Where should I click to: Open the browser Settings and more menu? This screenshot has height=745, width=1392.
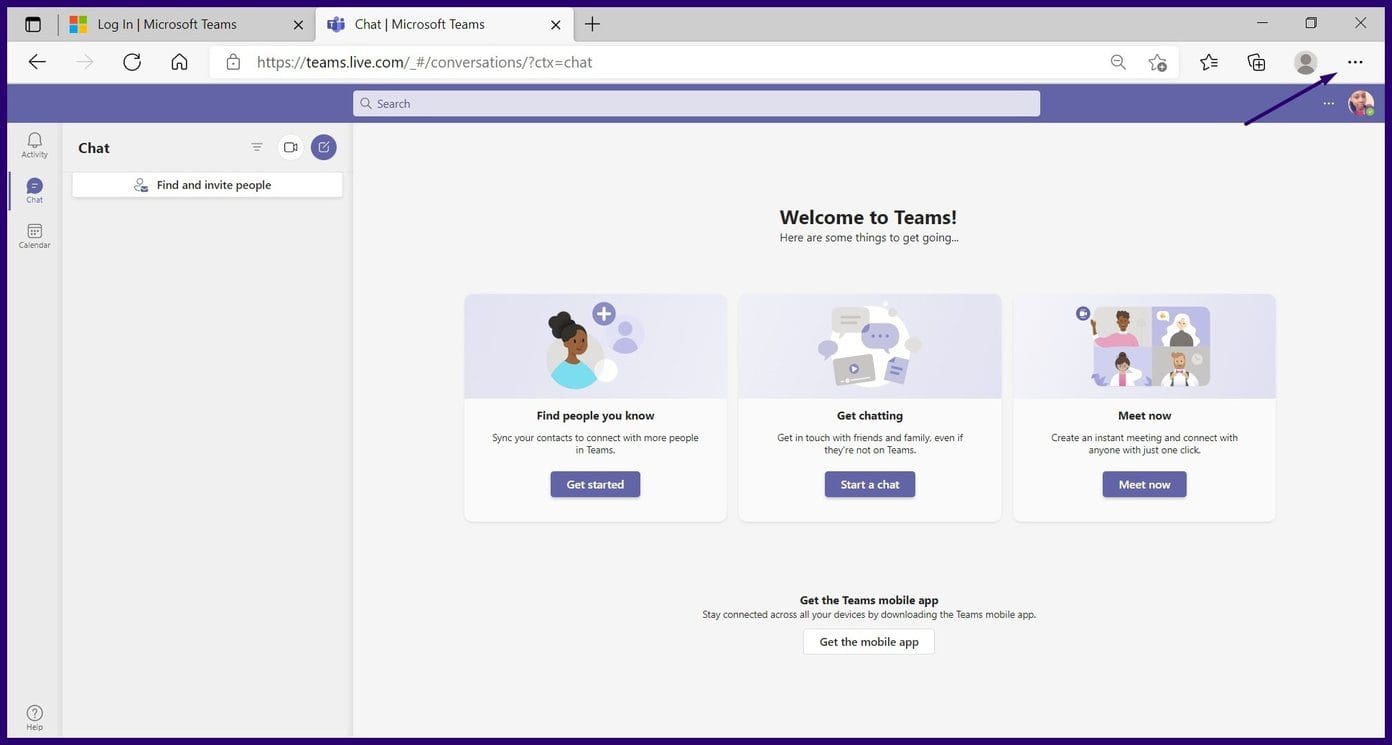pos(1355,62)
